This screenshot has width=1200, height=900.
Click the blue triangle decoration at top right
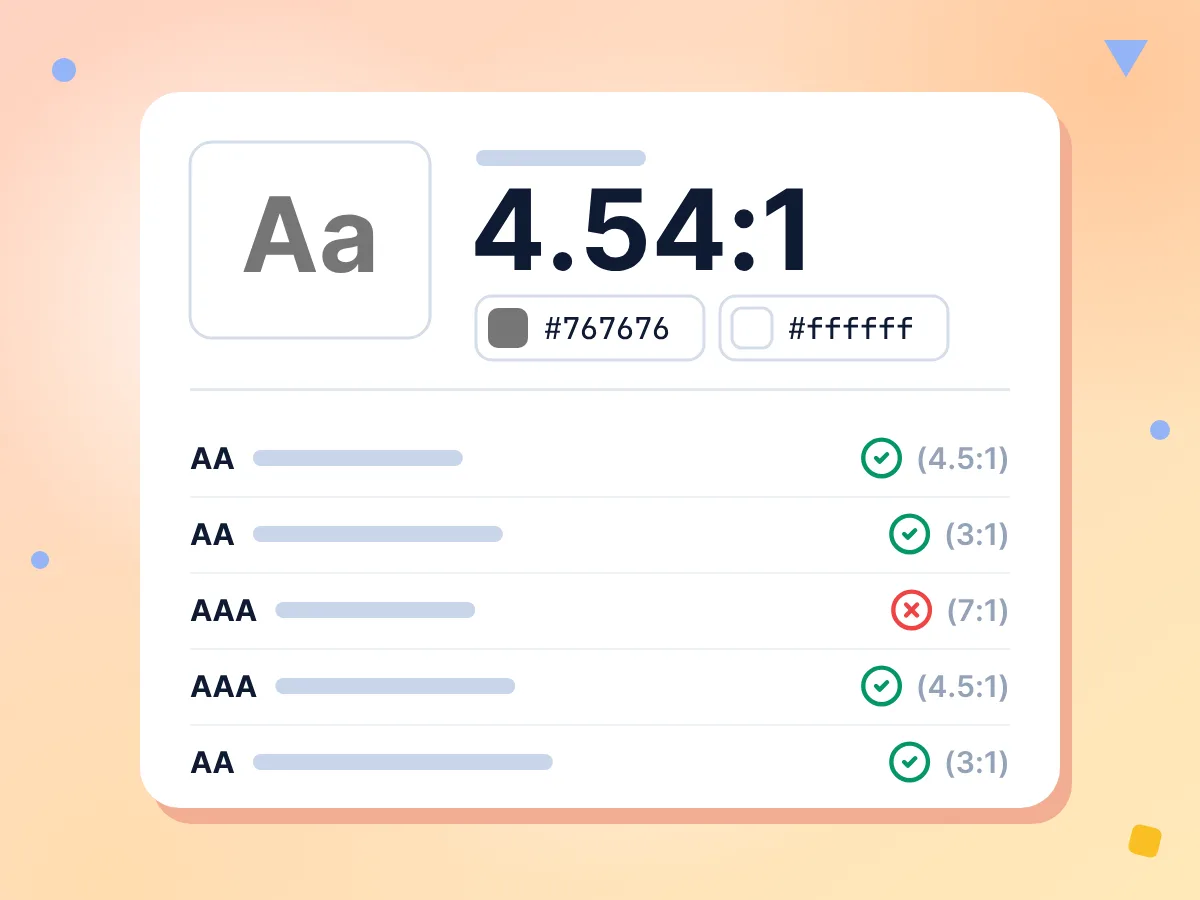coord(1126,57)
